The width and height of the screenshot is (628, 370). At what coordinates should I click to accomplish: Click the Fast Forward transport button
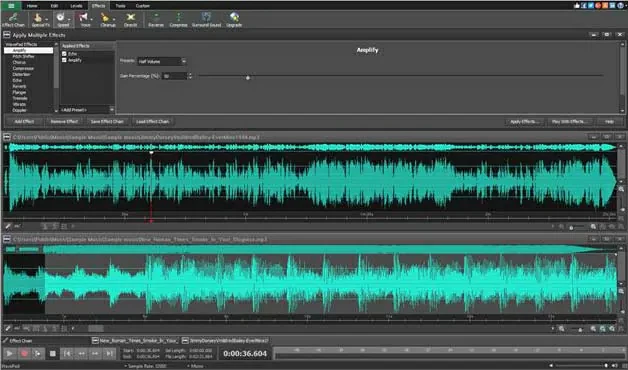pyautogui.click(x=95, y=353)
